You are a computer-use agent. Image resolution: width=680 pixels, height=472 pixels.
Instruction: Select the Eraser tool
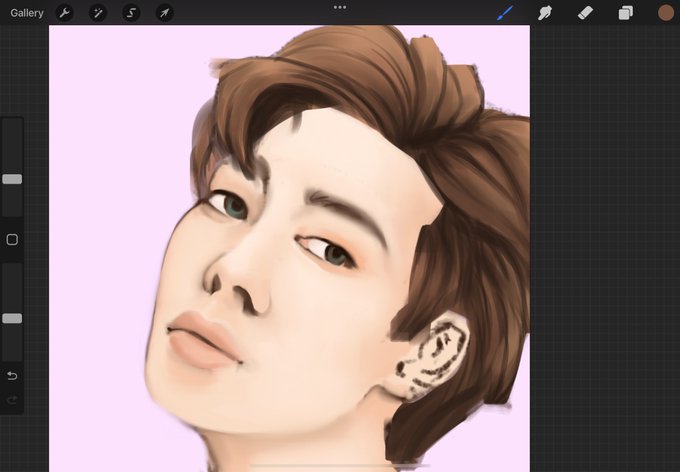pos(585,13)
